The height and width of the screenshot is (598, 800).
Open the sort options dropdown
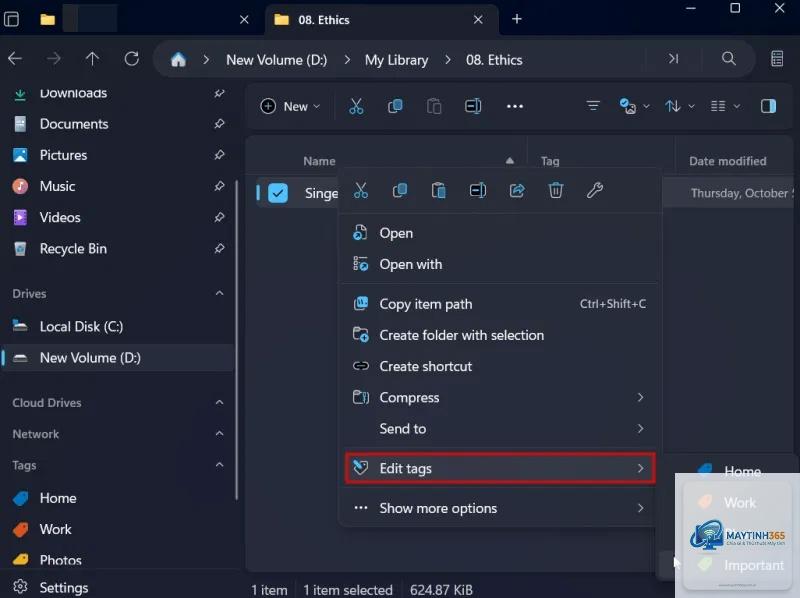pos(680,106)
